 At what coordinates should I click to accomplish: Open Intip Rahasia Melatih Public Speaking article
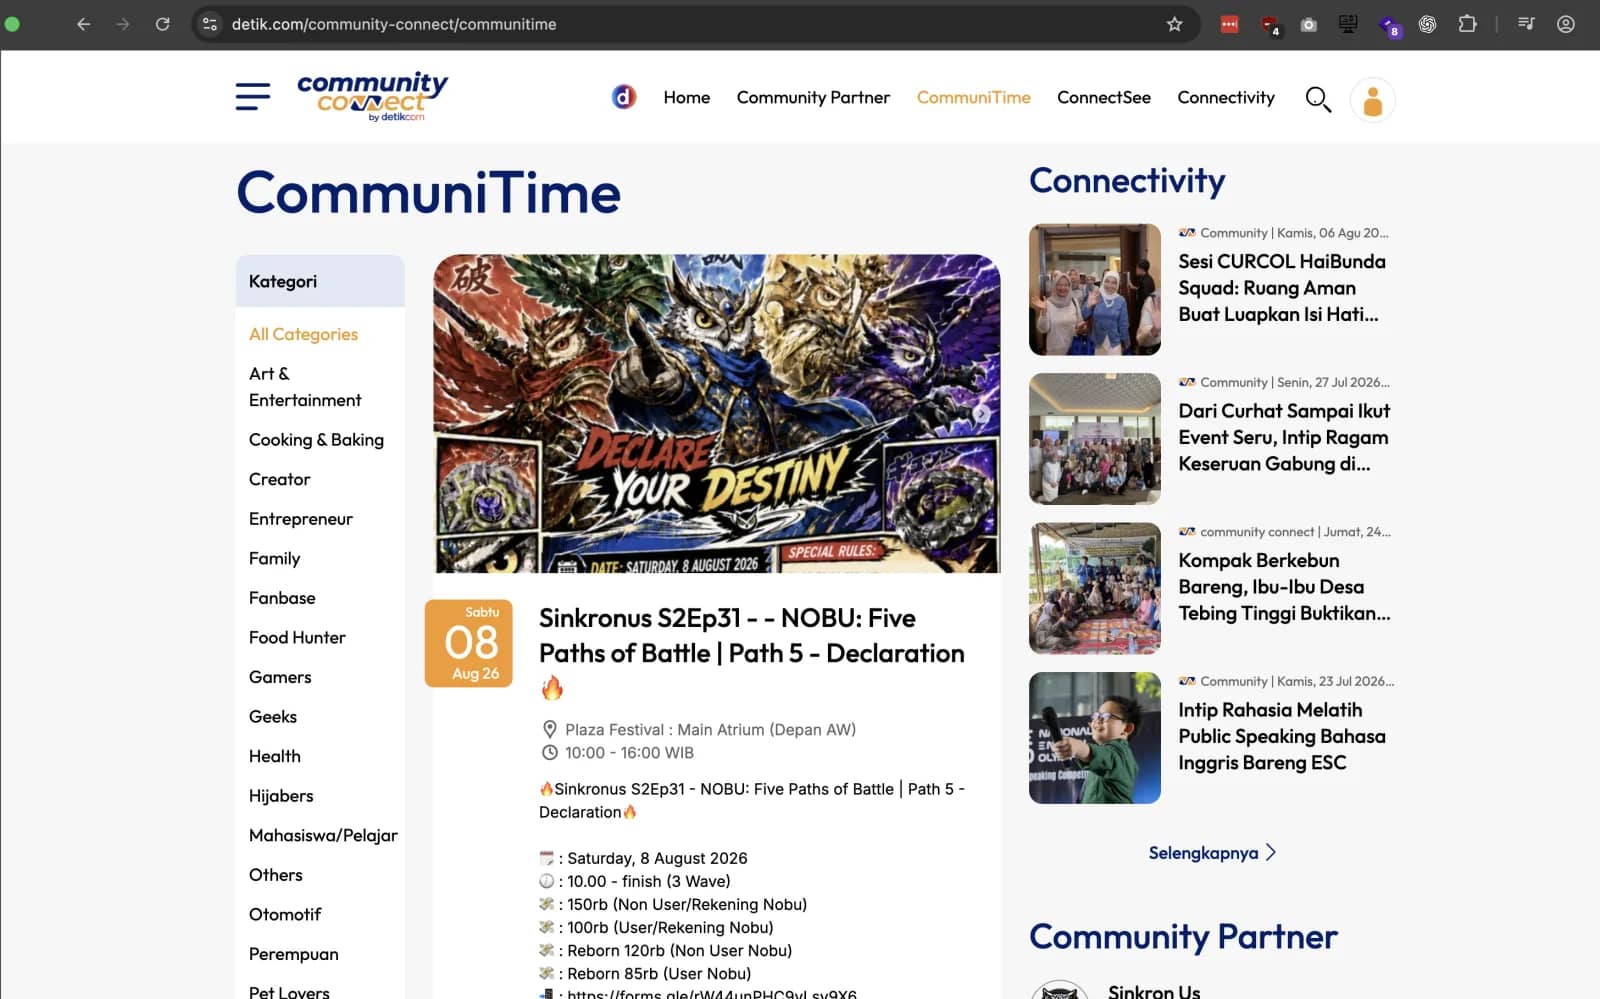[1282, 736]
